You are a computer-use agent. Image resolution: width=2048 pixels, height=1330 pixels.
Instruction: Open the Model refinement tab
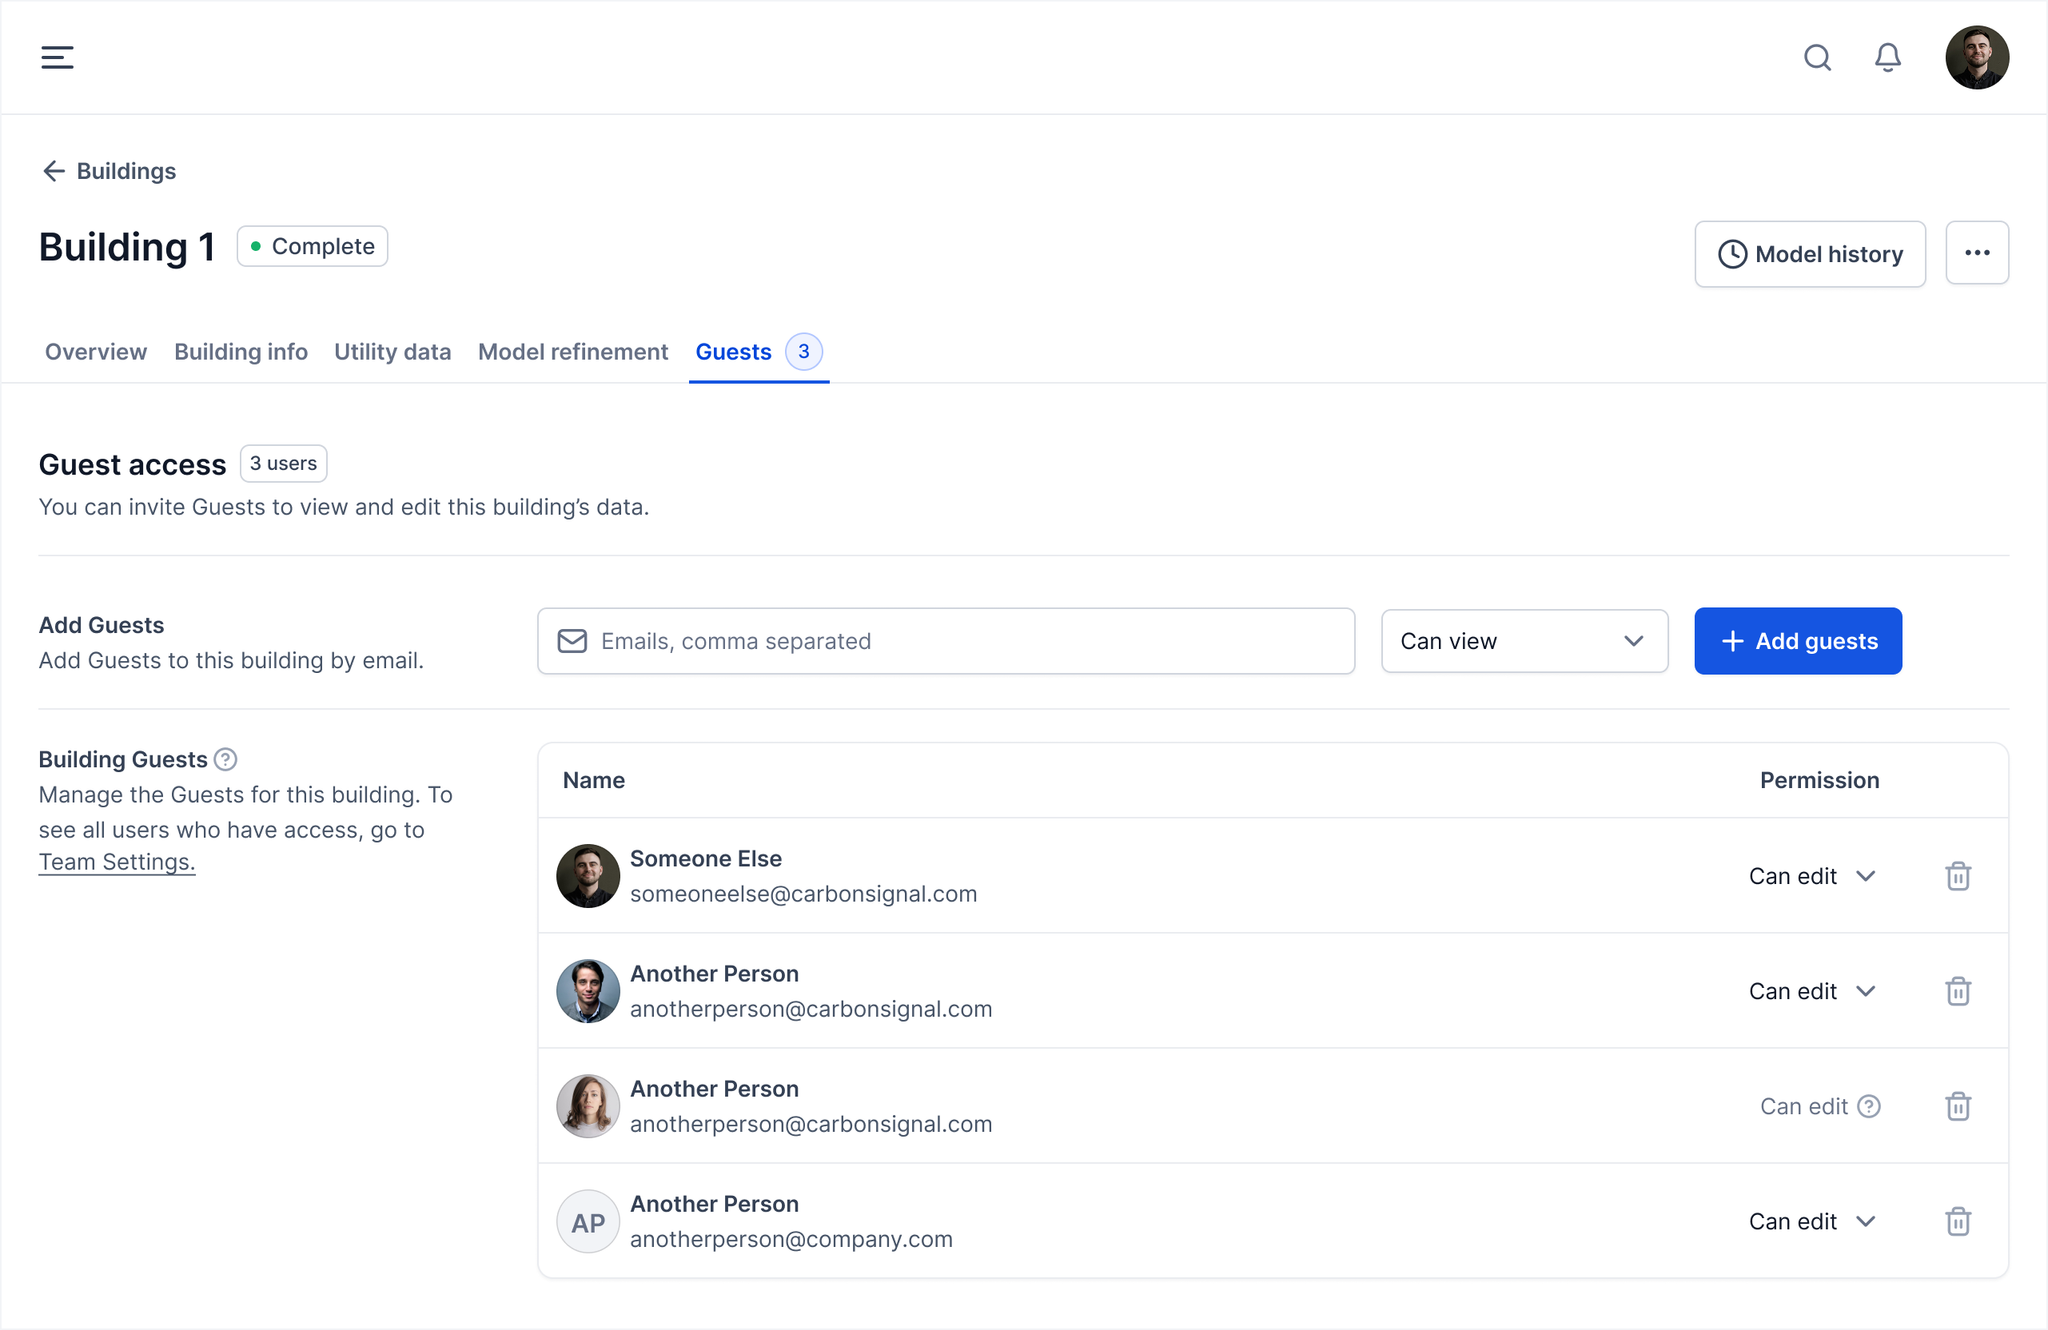(x=573, y=352)
